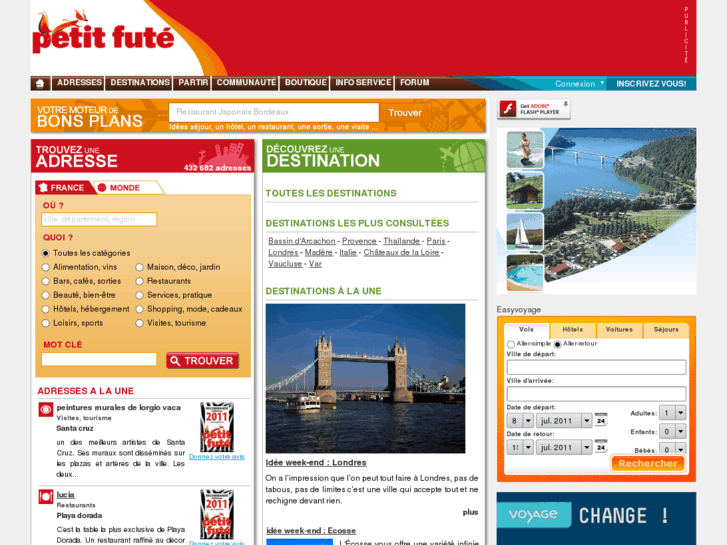Select Visites, tourisme category
The image size is (727, 545).
point(139,323)
